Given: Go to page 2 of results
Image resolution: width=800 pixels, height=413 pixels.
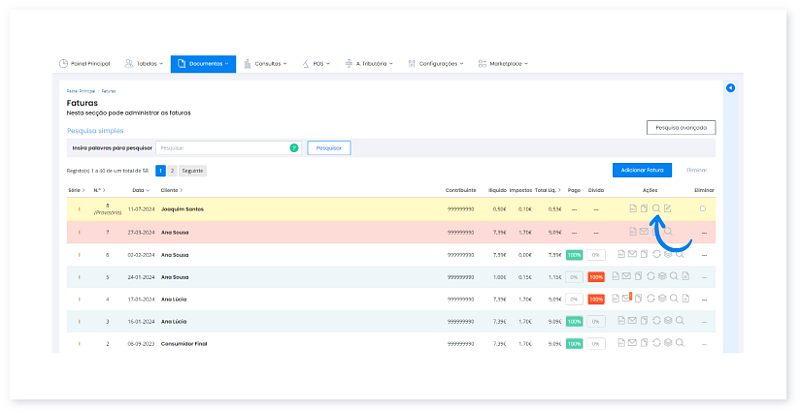Looking at the screenshot, I should pos(171,171).
